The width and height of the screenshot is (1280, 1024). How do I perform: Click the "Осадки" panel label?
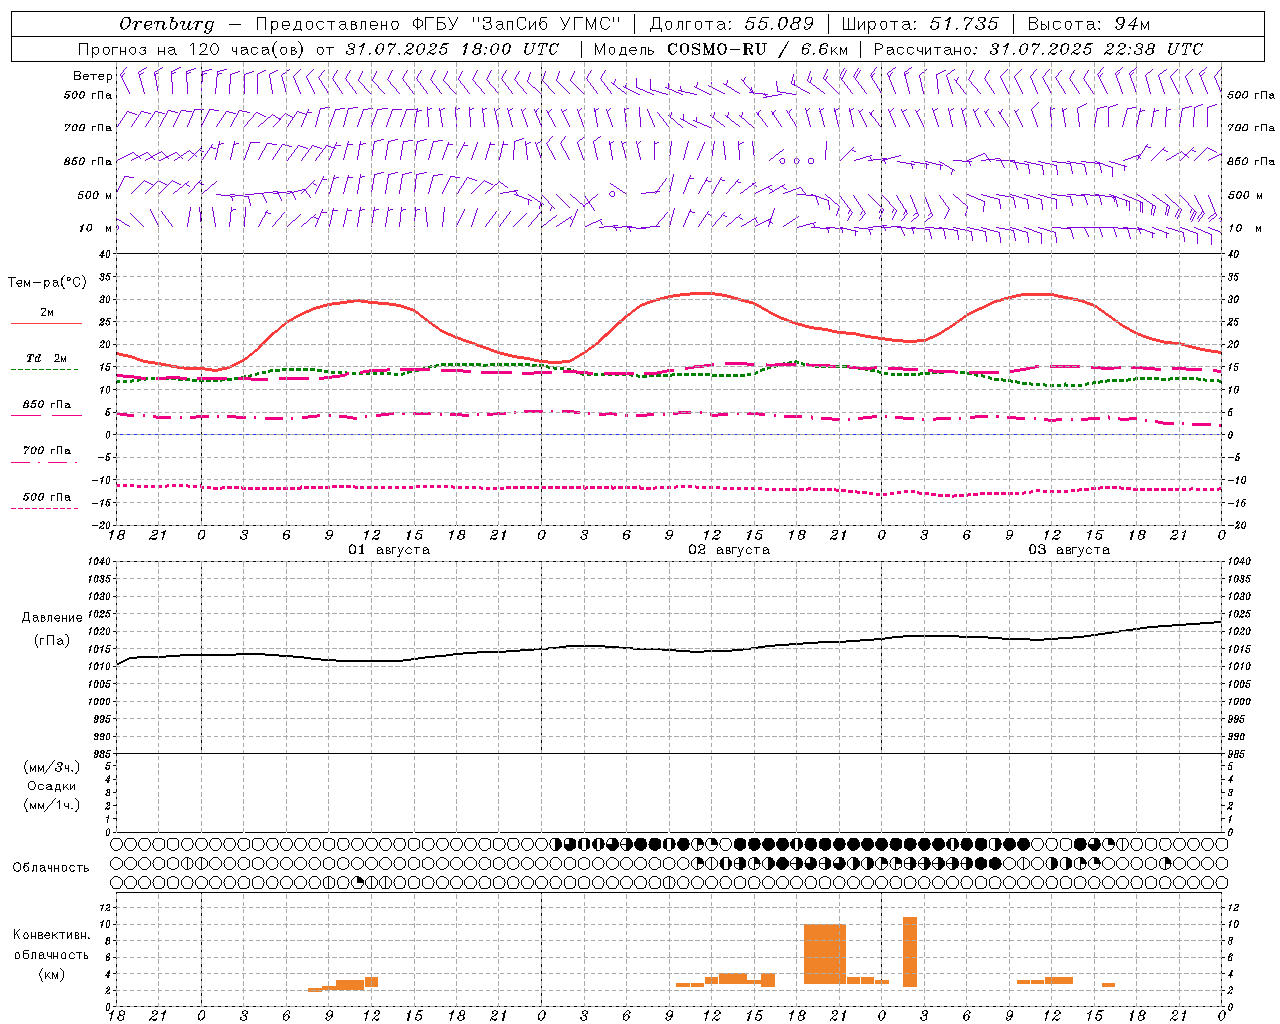[52, 786]
